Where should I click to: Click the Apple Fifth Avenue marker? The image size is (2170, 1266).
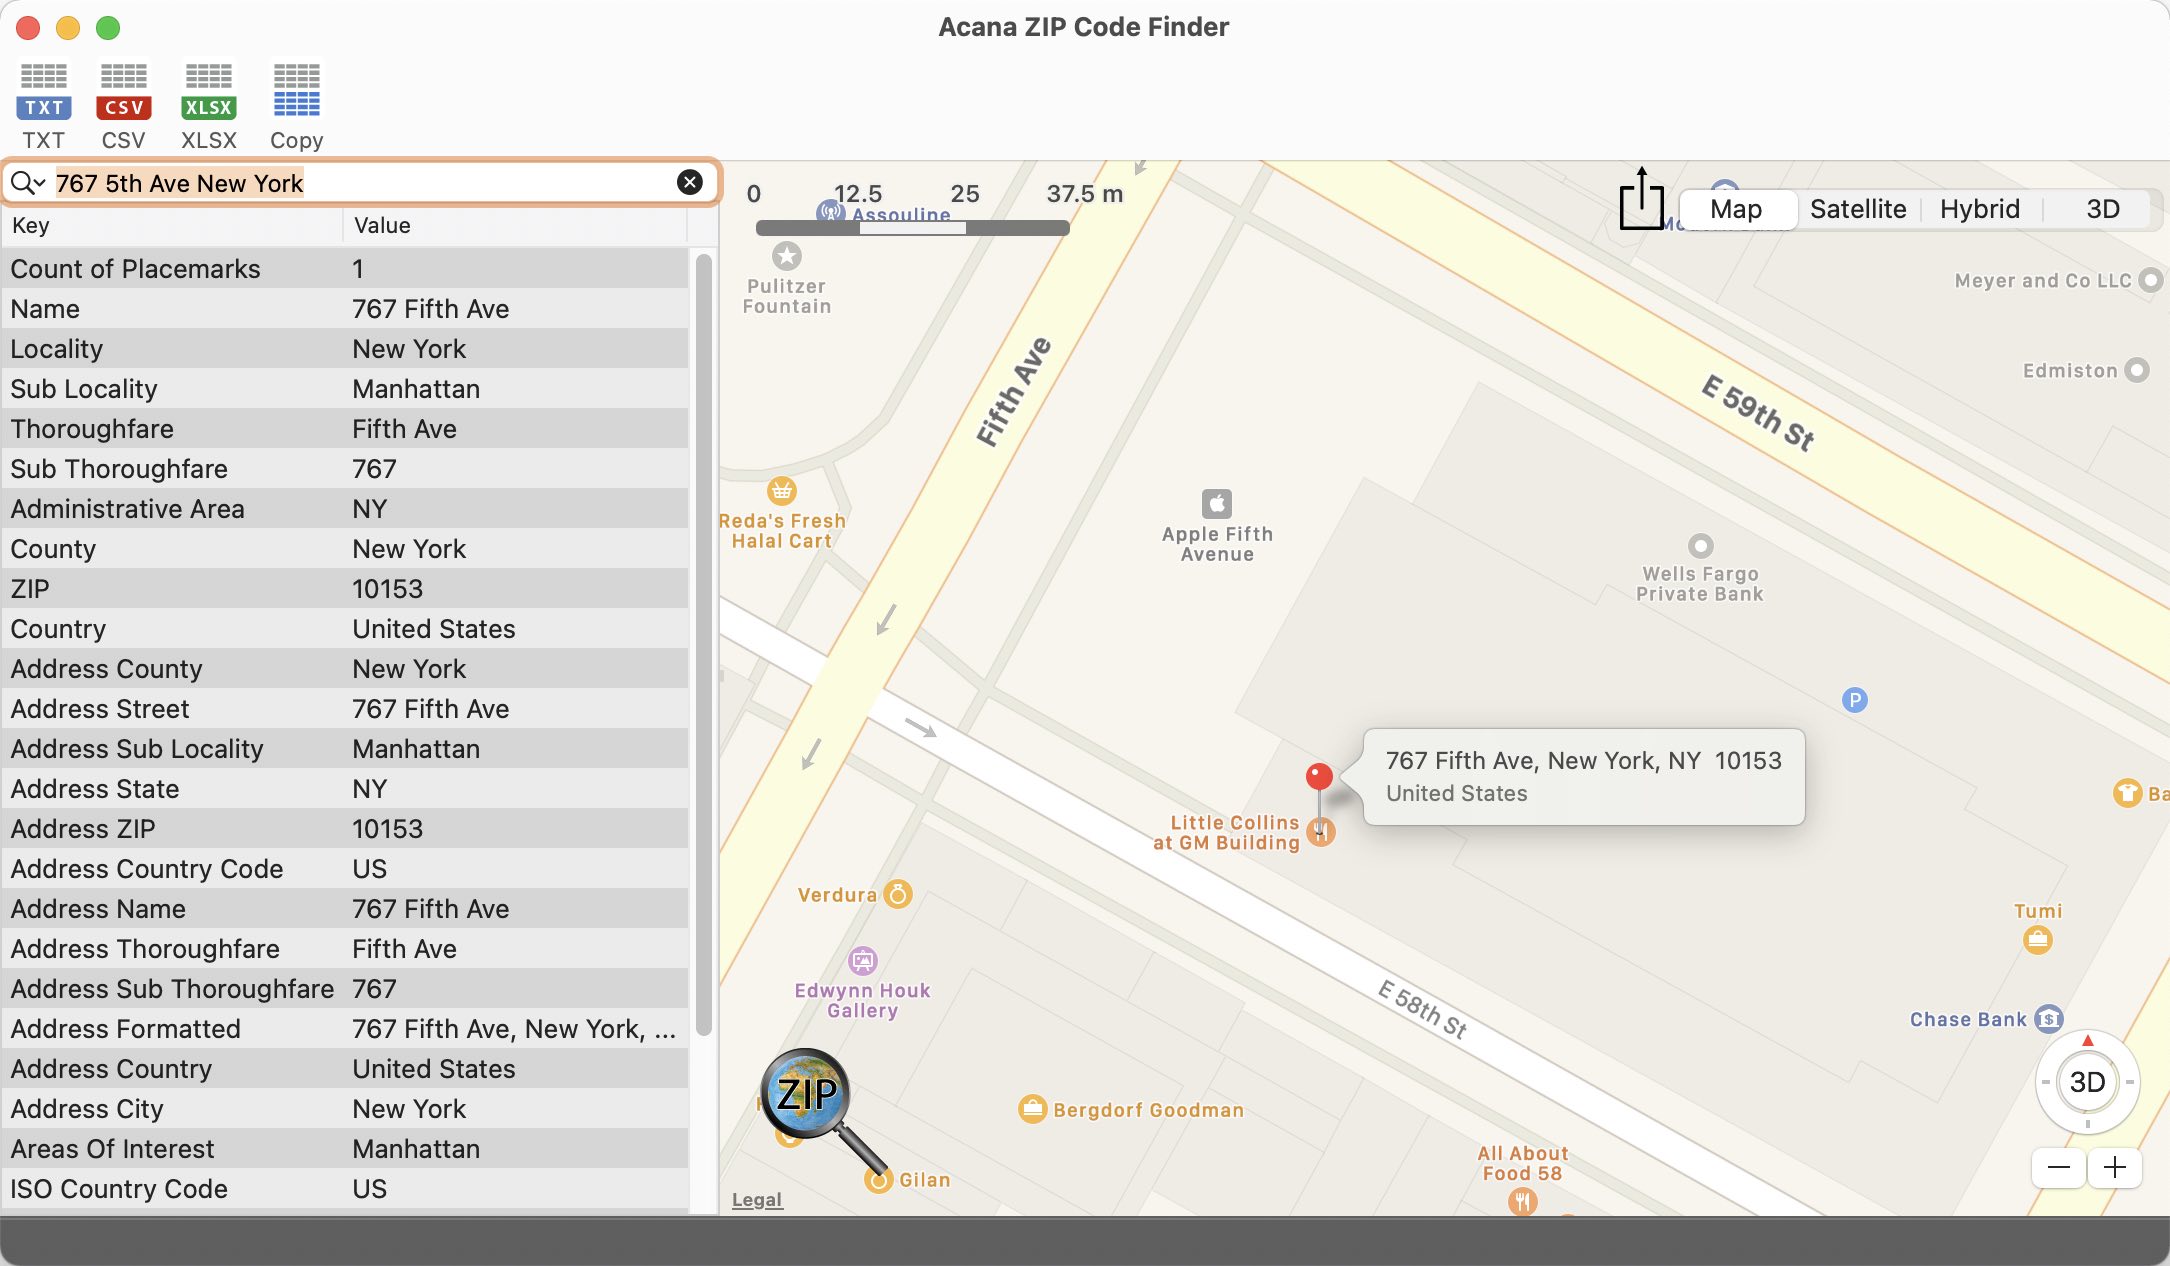(x=1217, y=503)
